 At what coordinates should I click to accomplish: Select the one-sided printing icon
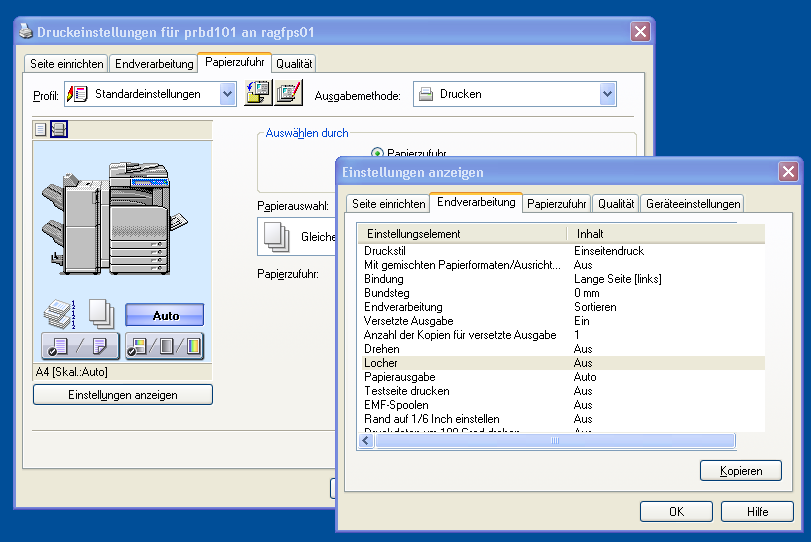pos(58,346)
